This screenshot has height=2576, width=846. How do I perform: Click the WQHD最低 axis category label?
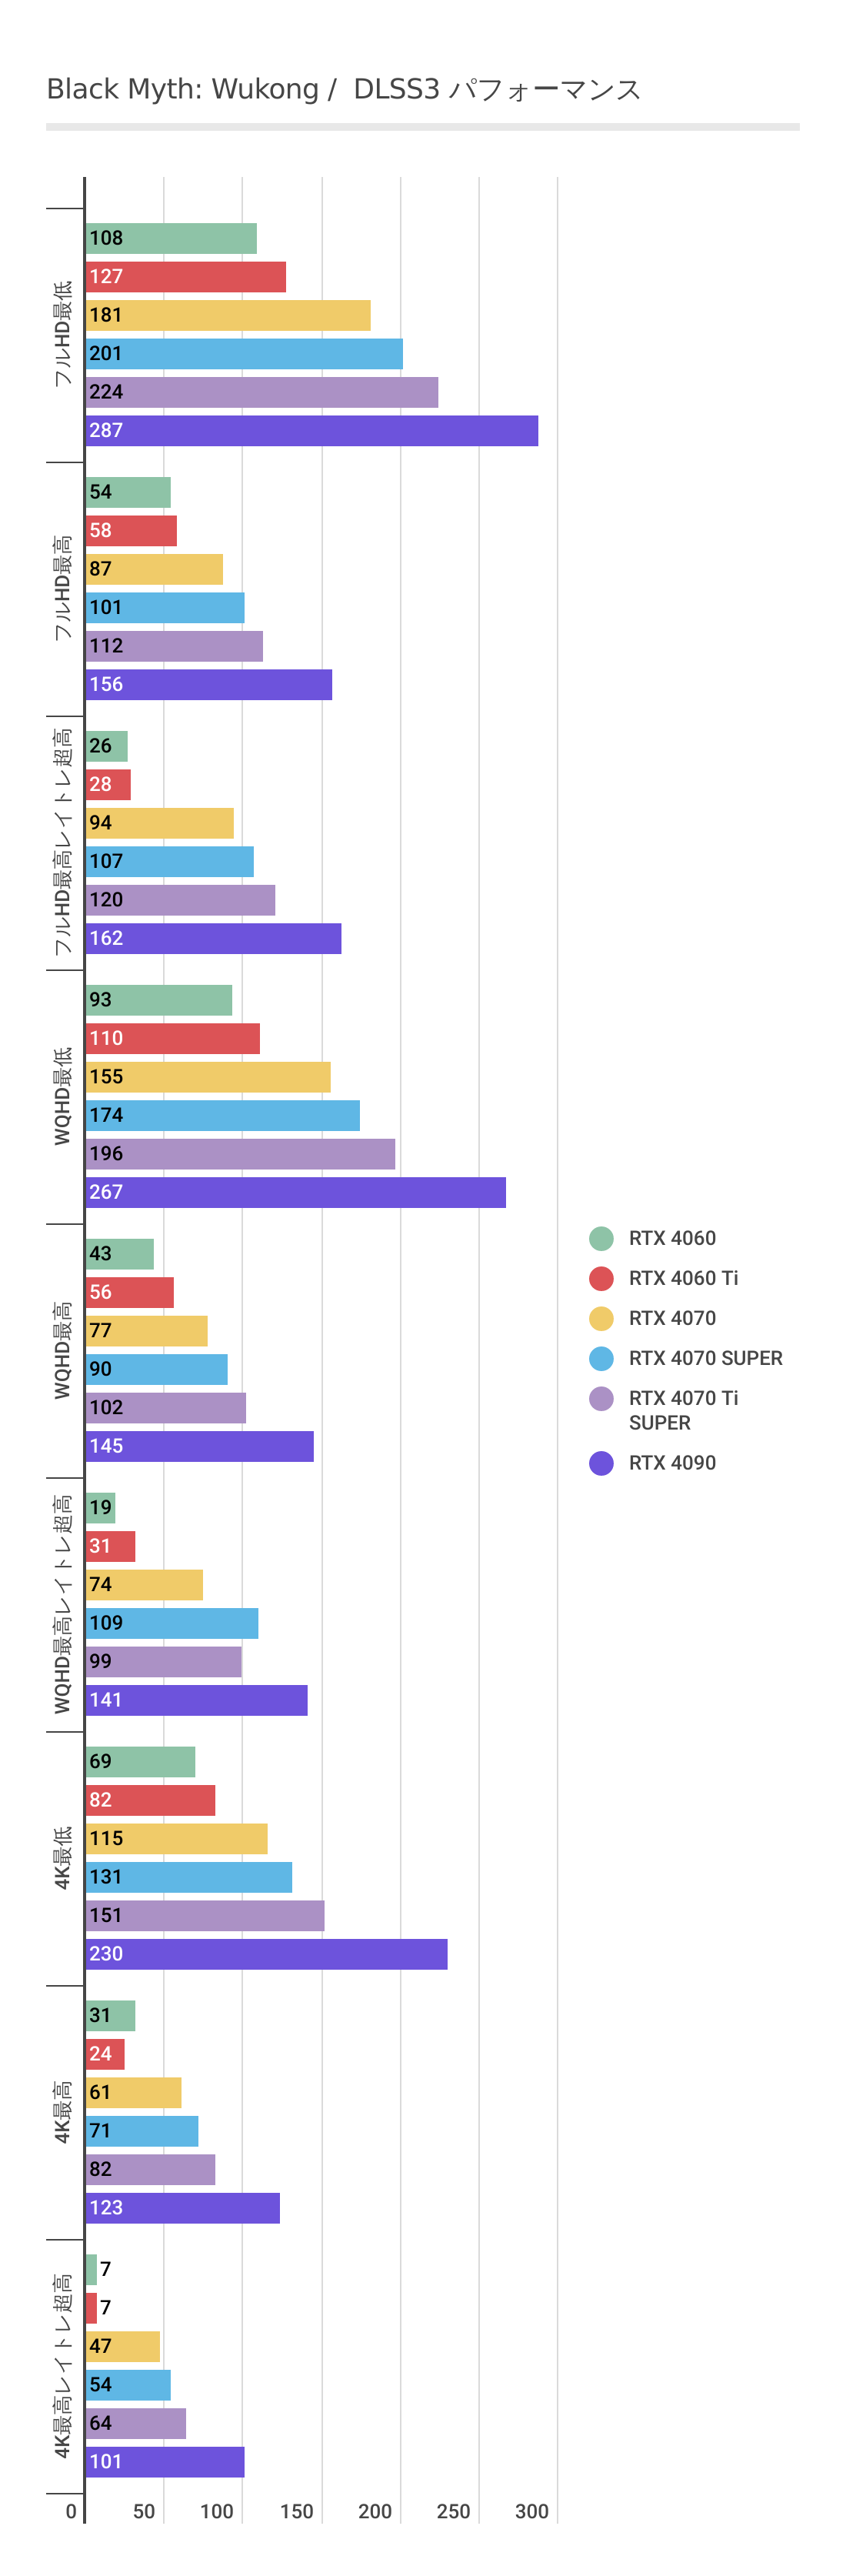[x=63, y=1096]
